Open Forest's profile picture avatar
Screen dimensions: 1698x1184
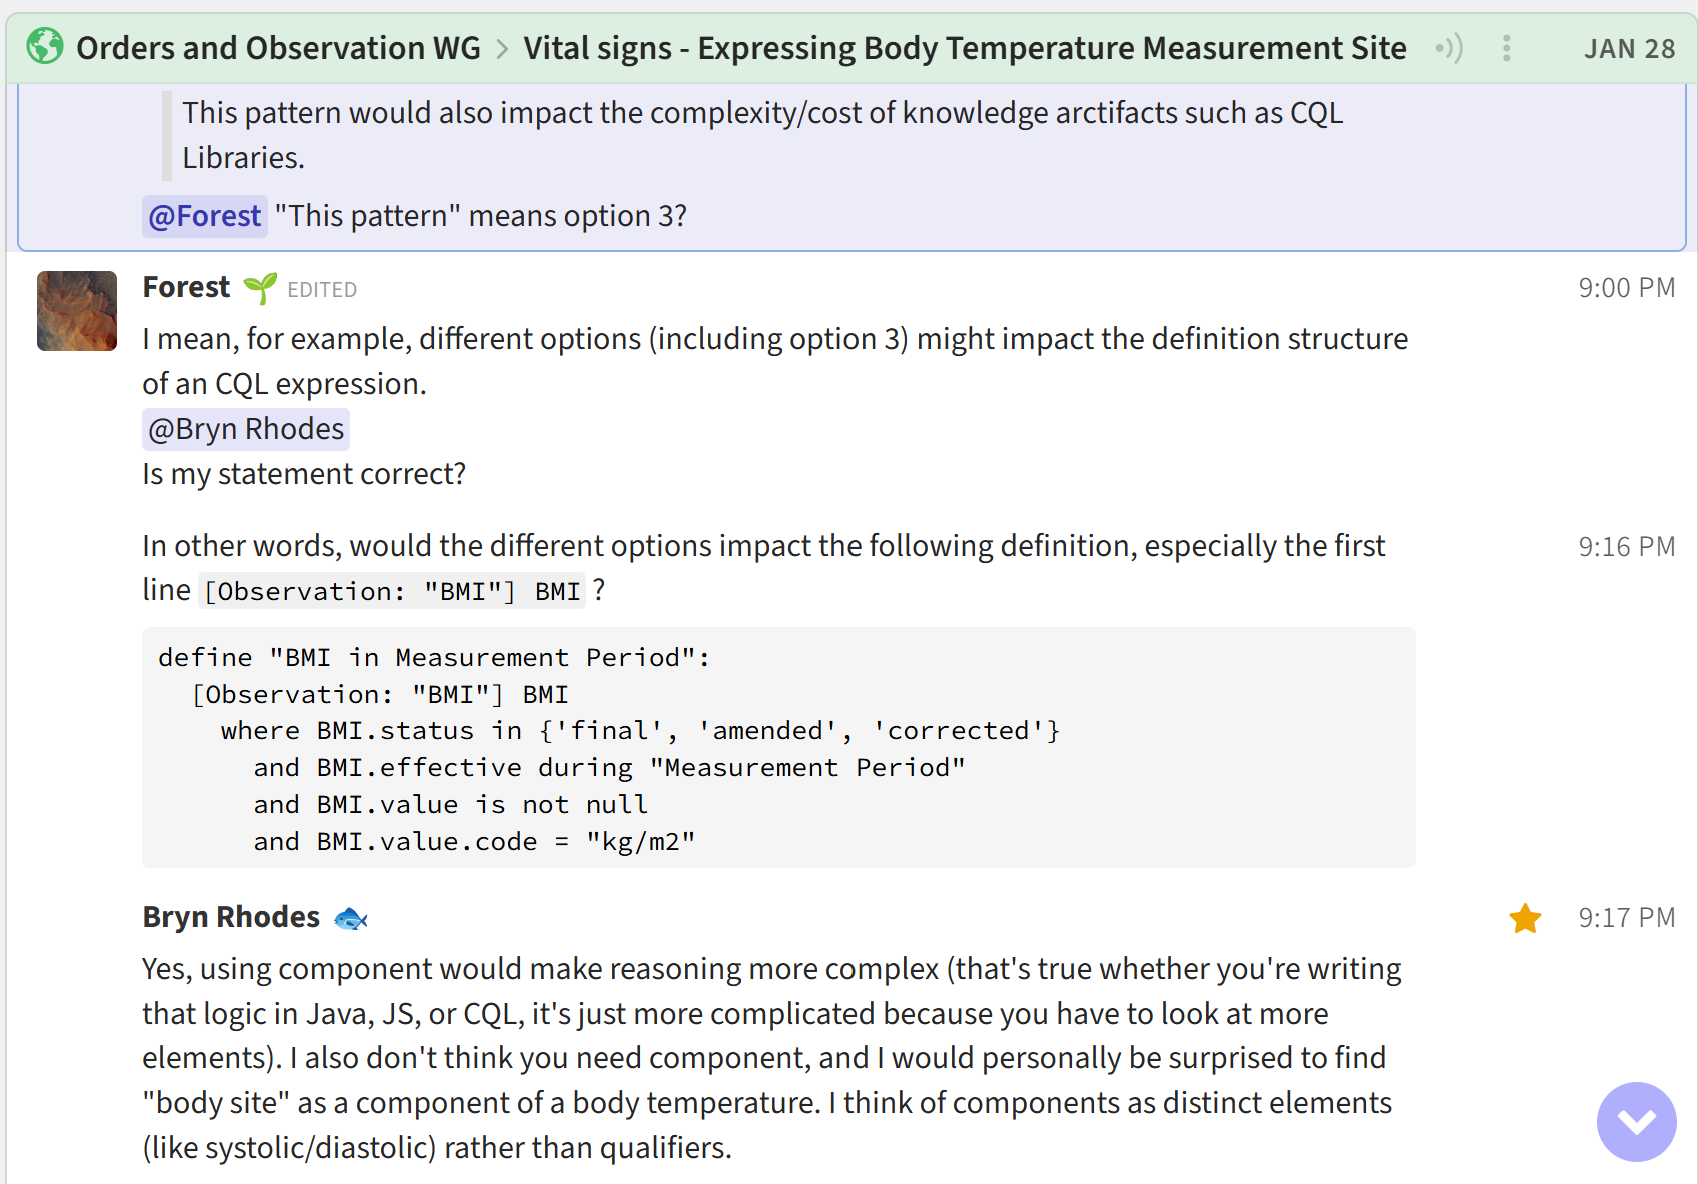(x=77, y=311)
